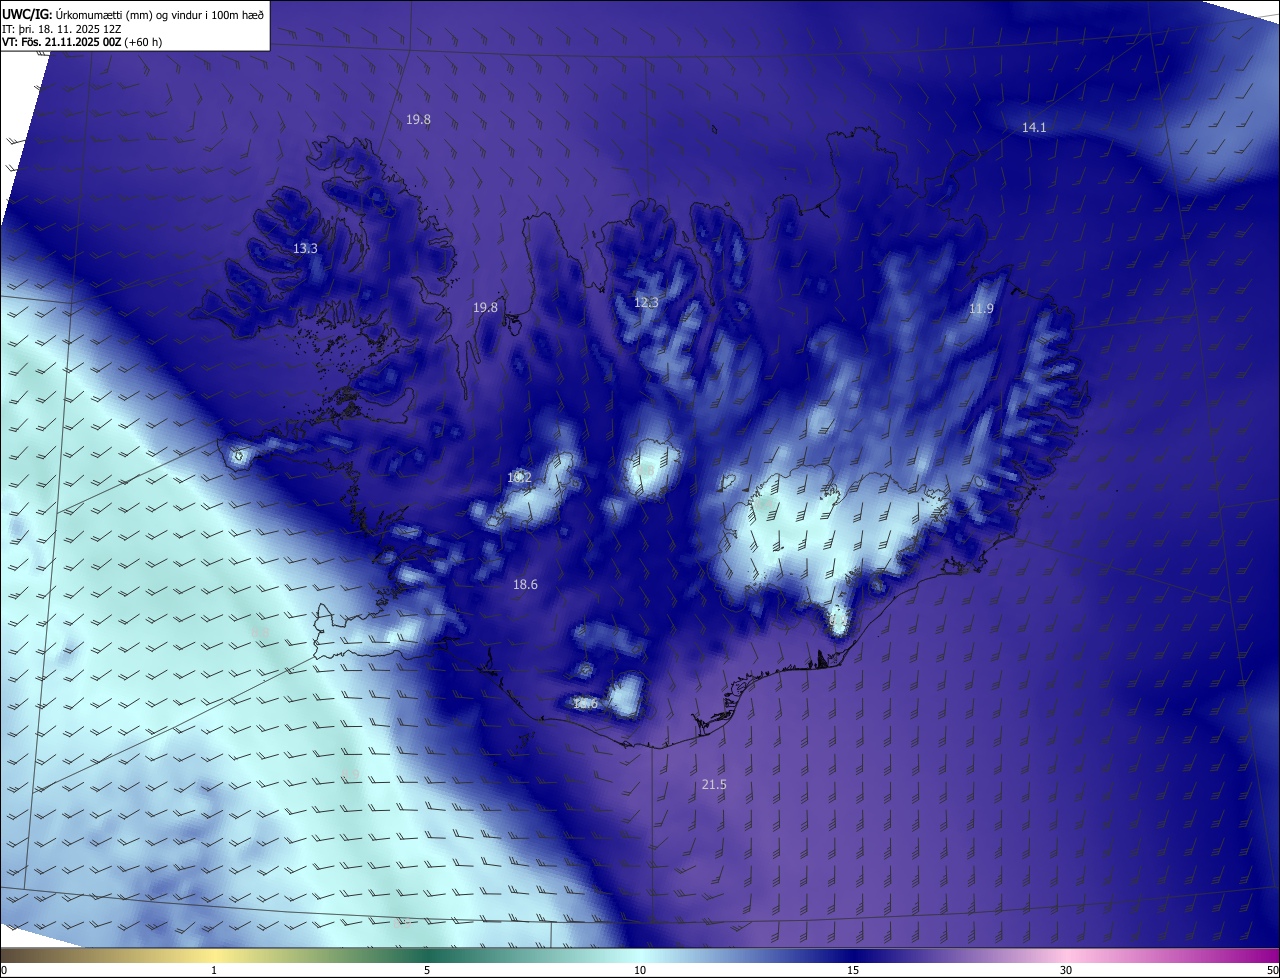Click the 11.9 value label in the east
The width and height of the screenshot is (1280, 978).
tap(981, 309)
